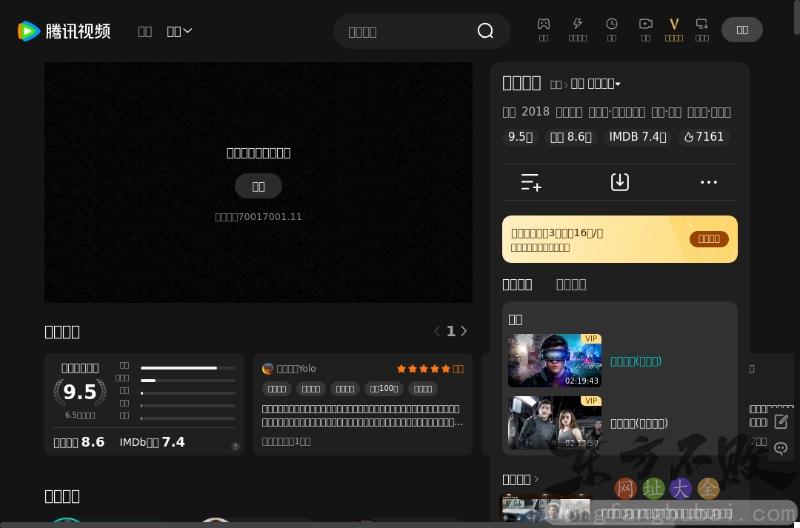This screenshot has height=528, width=800.
Task: Click the download icon in info panel
Action: pos(620,182)
